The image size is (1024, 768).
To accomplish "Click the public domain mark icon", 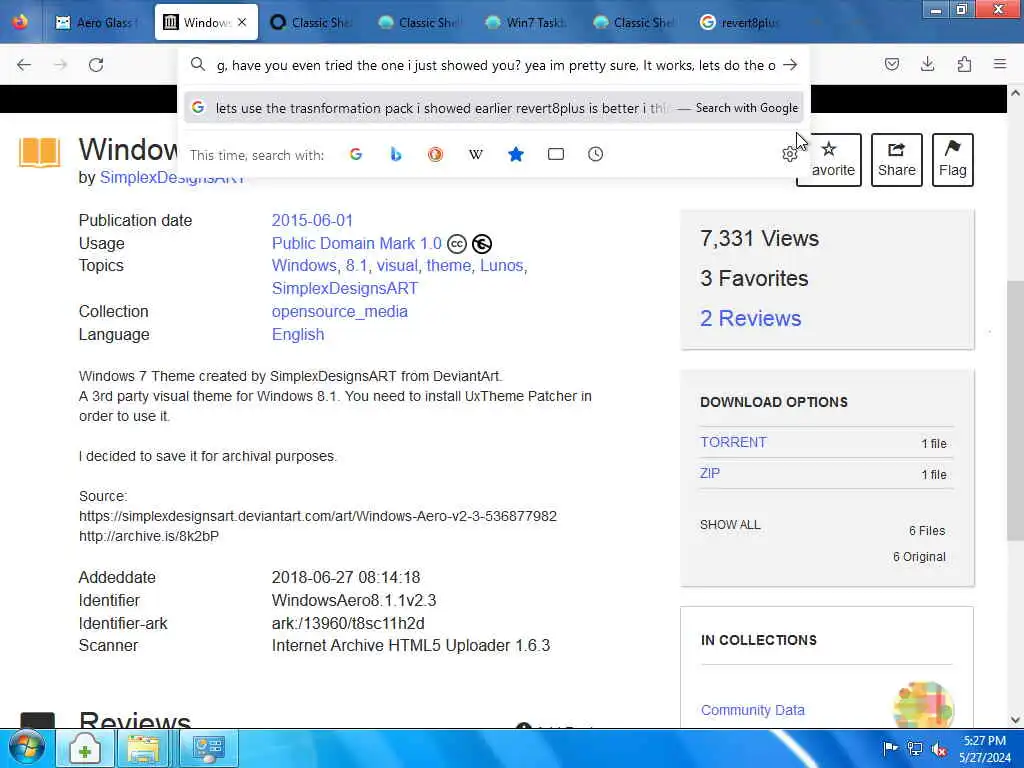I will [x=482, y=244].
